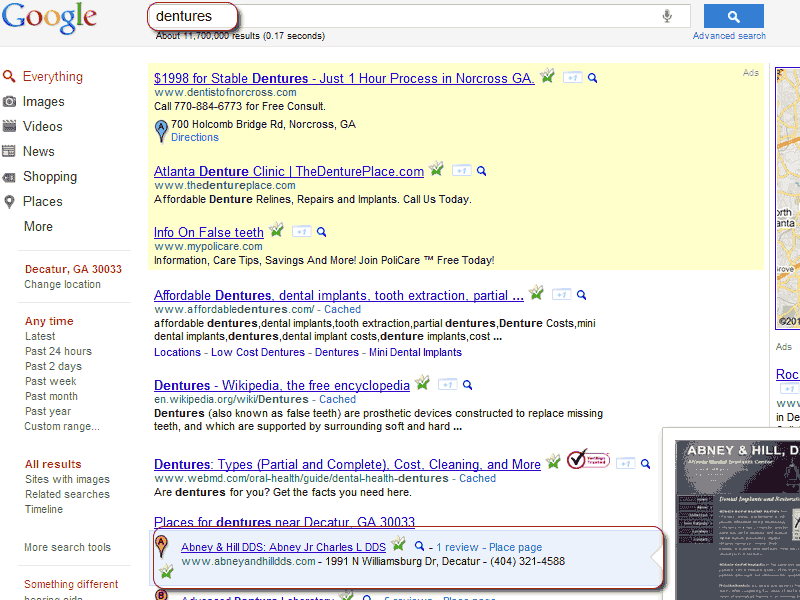Click the map pin A icon near Holcomb Bridge Rd

pyautogui.click(x=161, y=131)
